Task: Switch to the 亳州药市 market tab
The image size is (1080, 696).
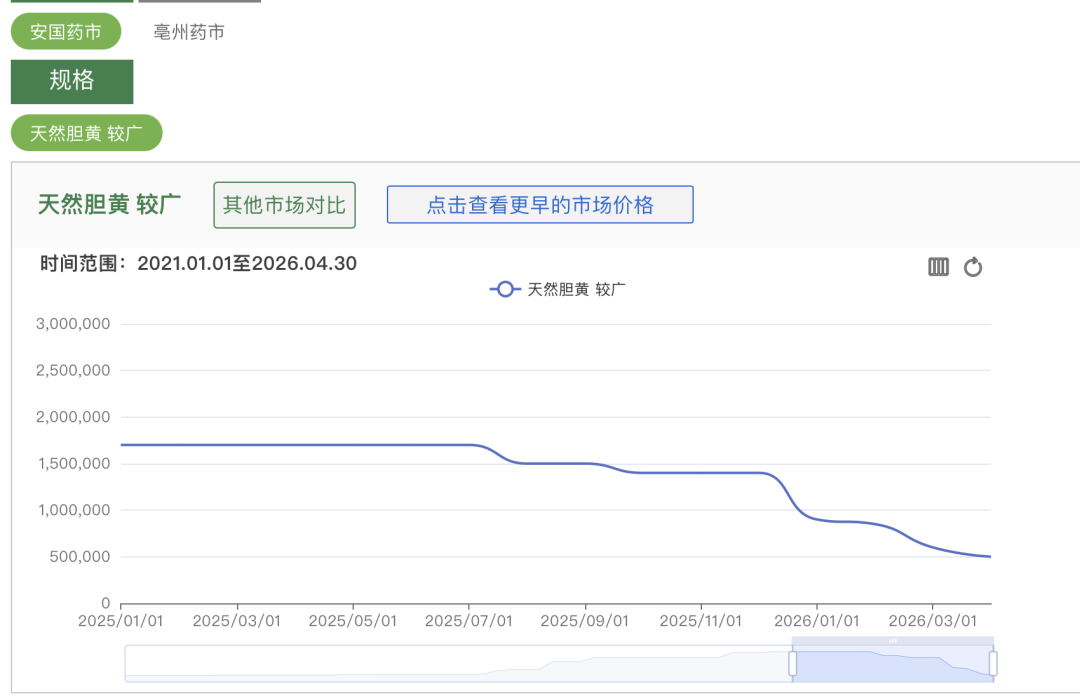Action: [189, 32]
